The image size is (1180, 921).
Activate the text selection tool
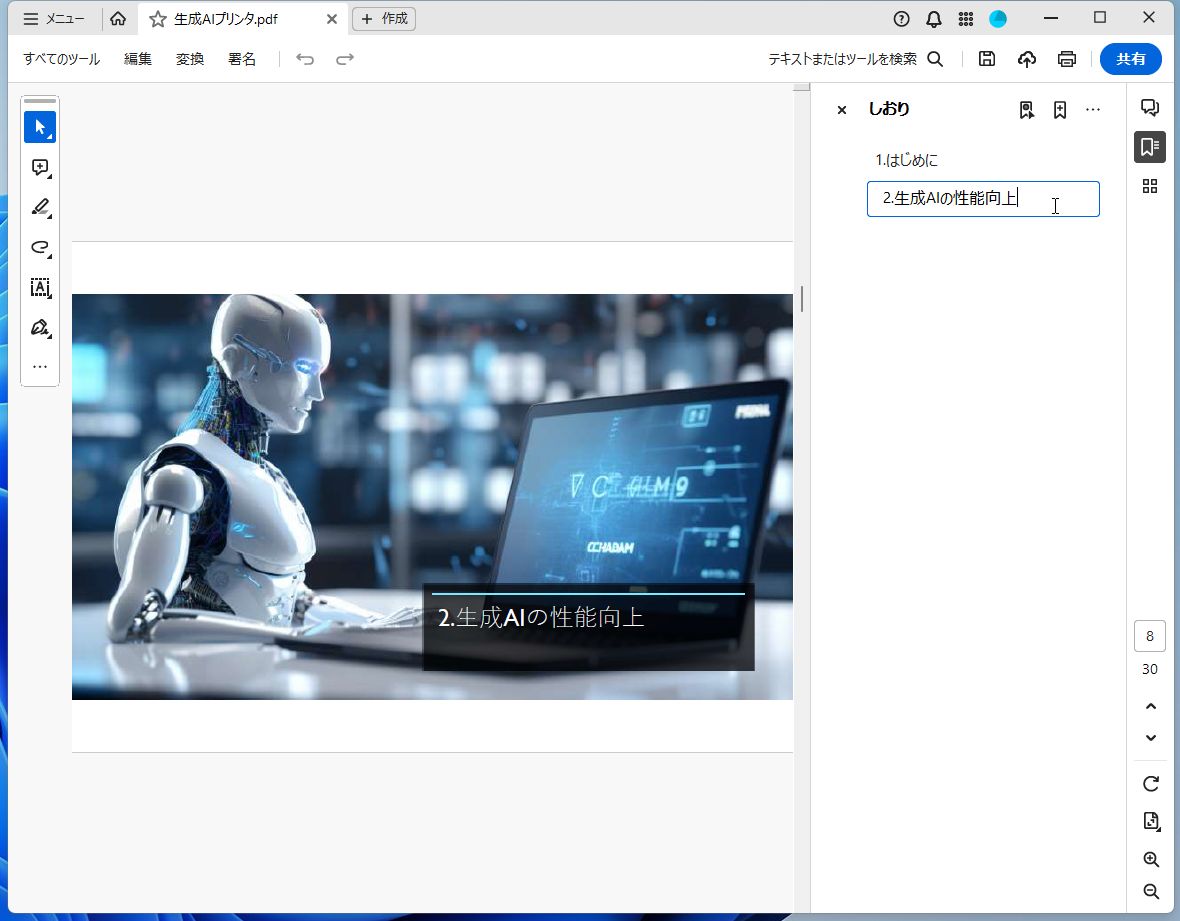[40, 288]
